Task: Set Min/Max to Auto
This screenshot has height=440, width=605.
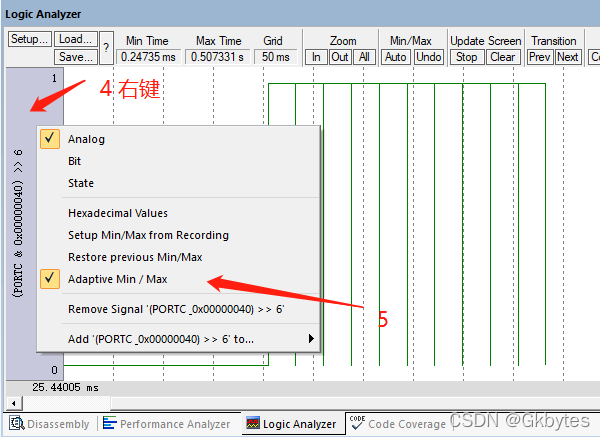Action: 396,57
